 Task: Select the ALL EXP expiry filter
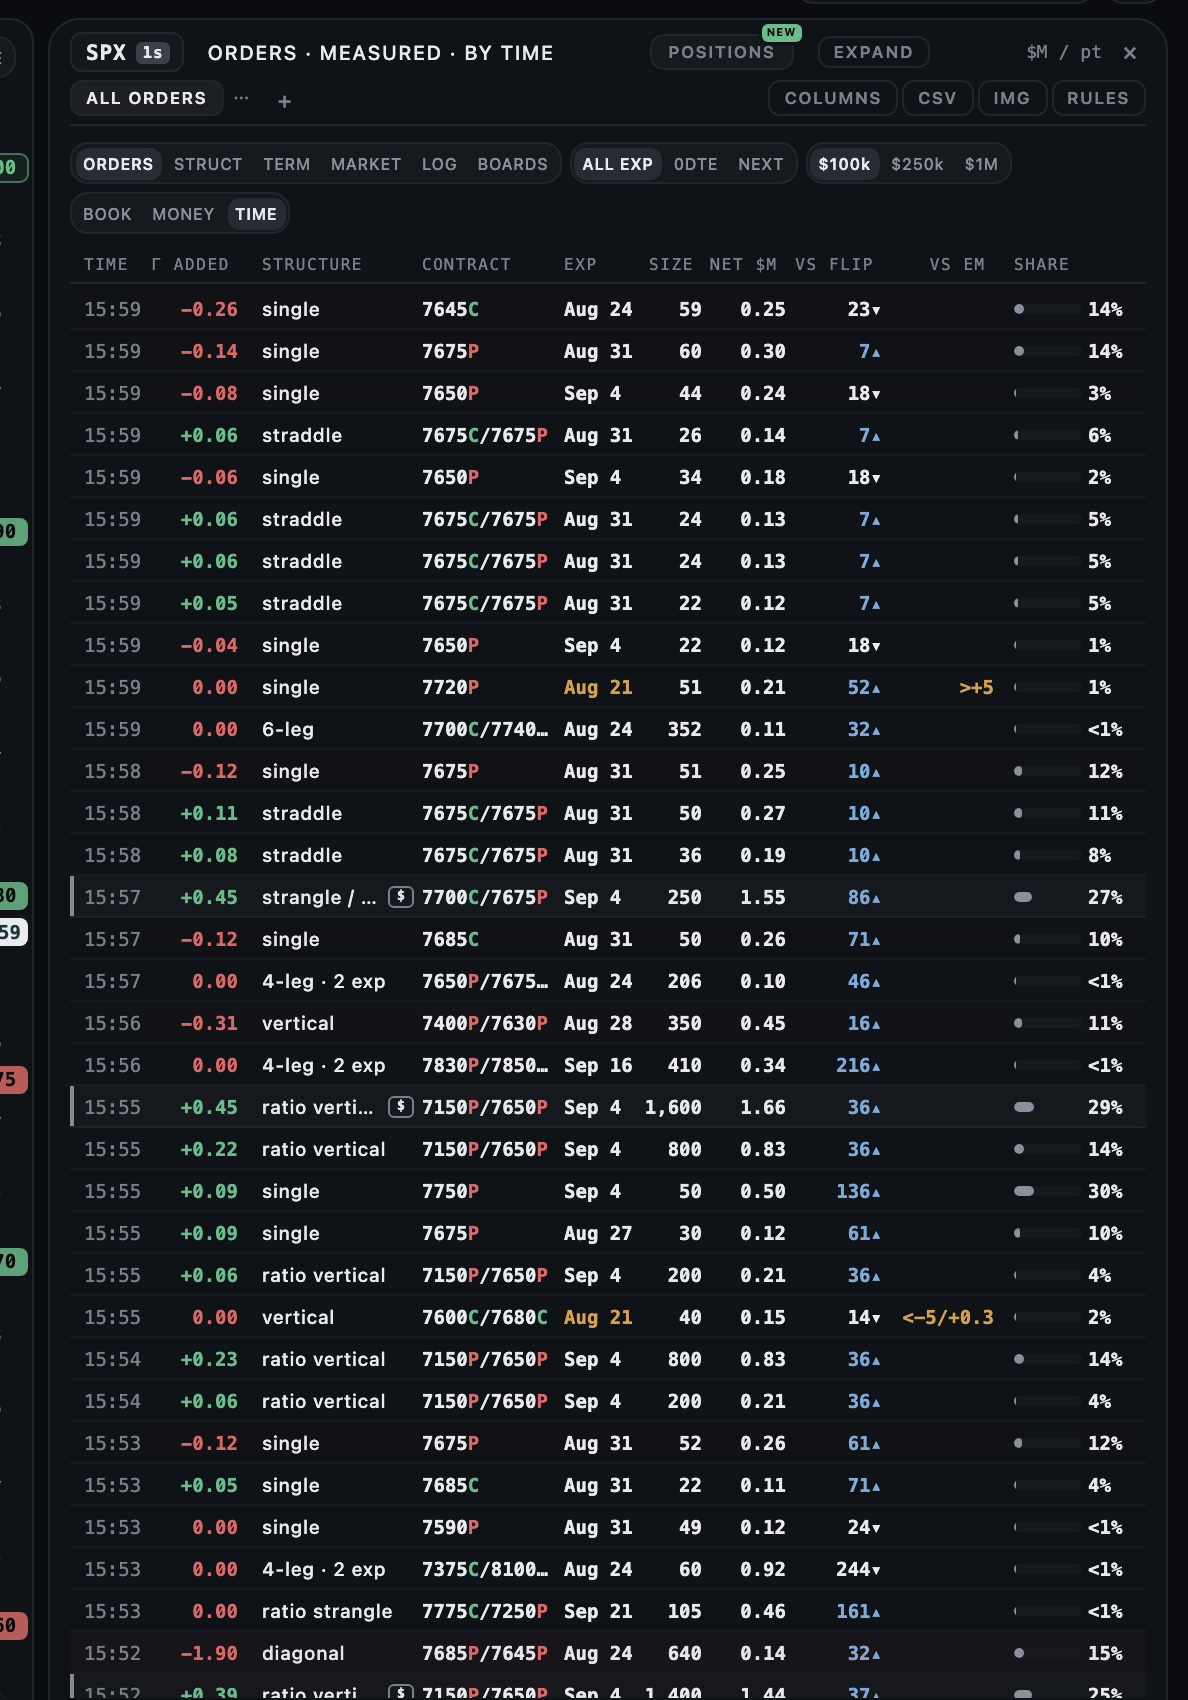click(x=617, y=164)
